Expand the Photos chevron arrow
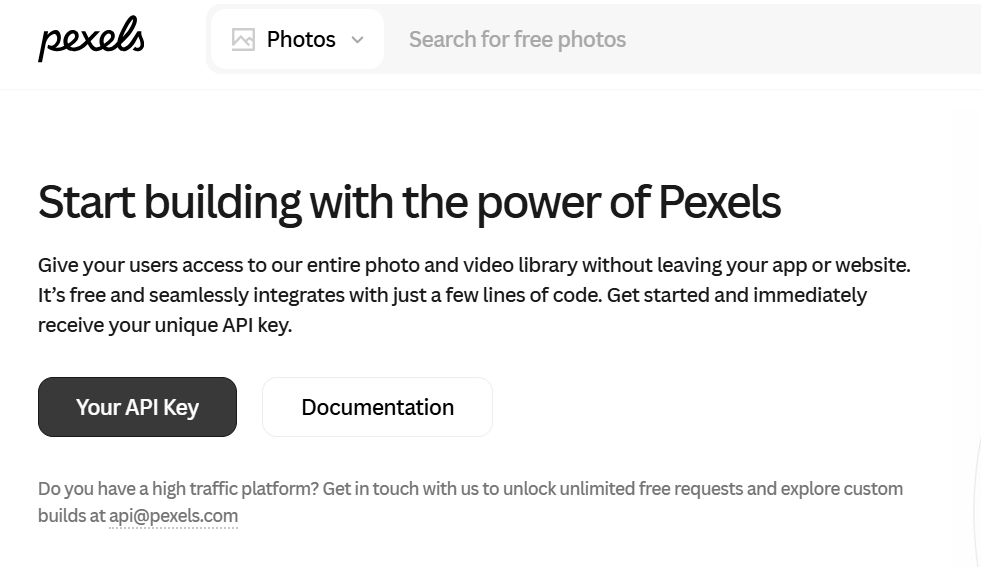Screen dimensions: 981x567 358,40
